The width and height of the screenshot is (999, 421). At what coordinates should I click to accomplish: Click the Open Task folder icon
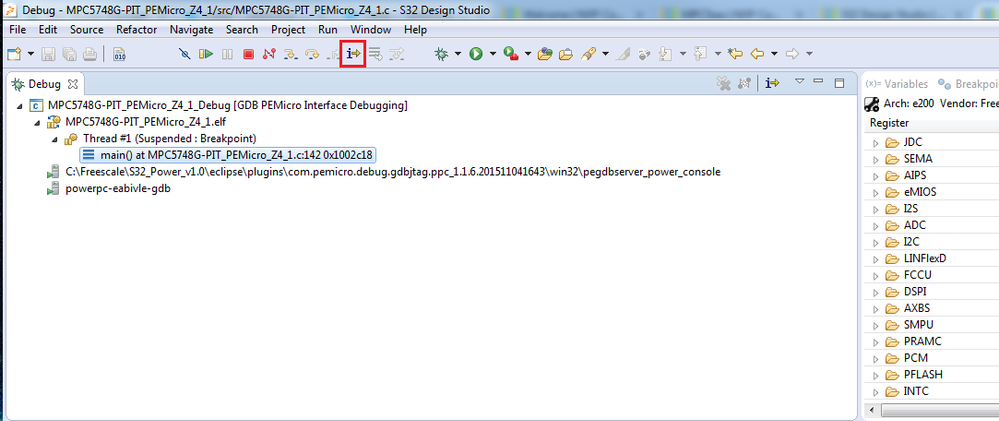[x=566, y=54]
